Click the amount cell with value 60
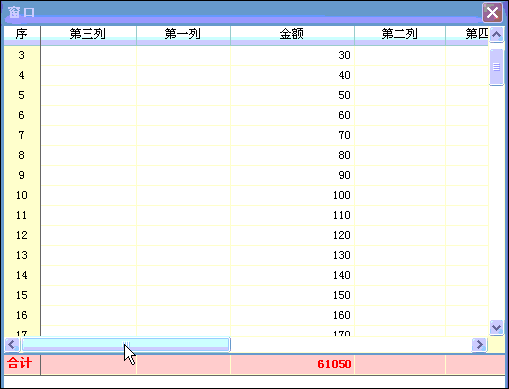This screenshot has width=509, height=389. pyautogui.click(x=292, y=115)
